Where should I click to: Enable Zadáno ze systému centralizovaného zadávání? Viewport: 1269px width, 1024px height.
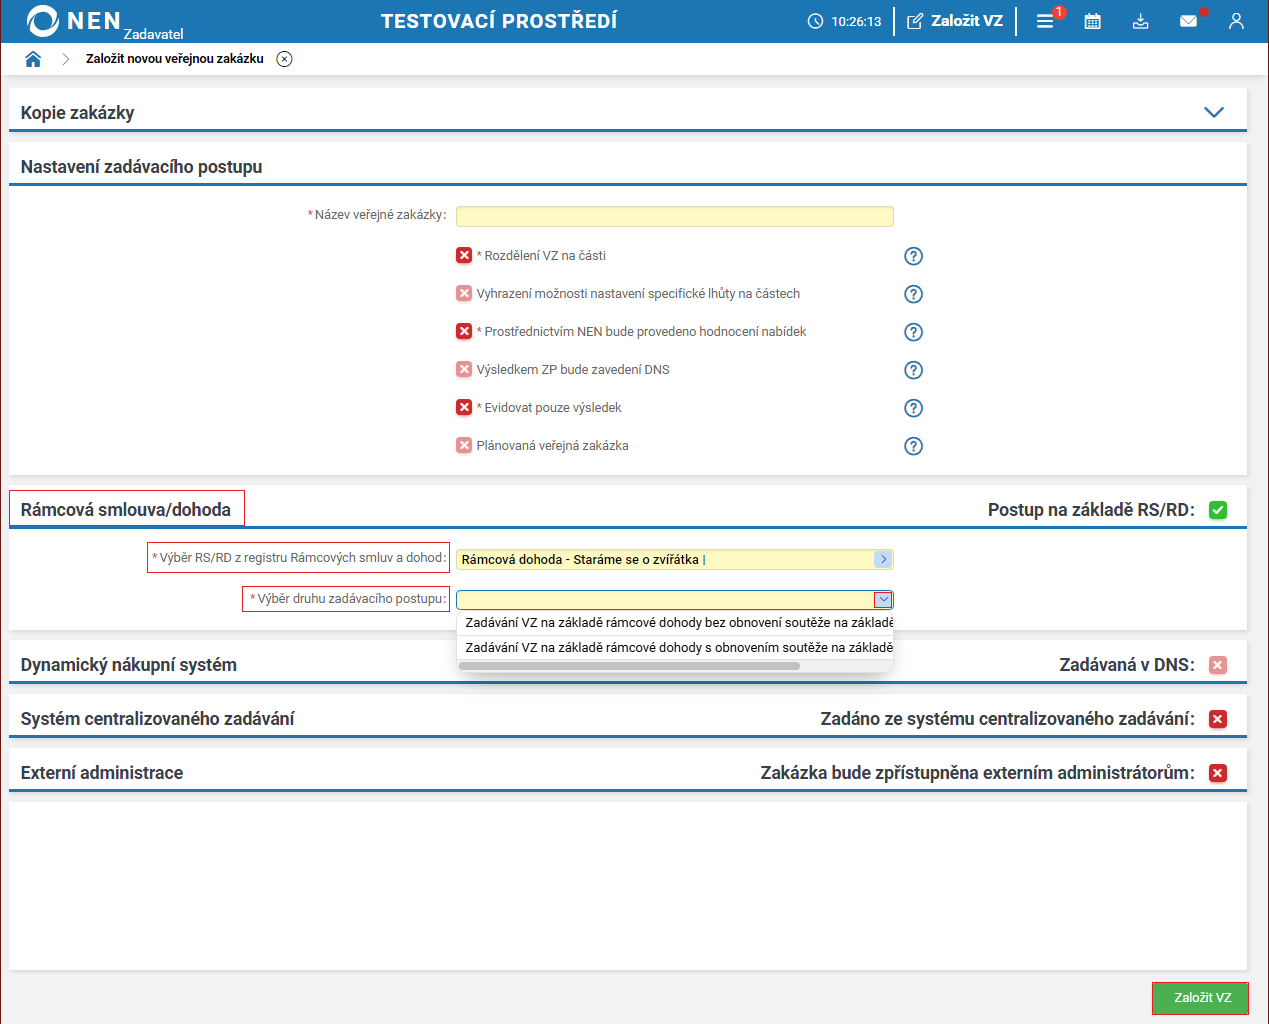[x=1217, y=719]
